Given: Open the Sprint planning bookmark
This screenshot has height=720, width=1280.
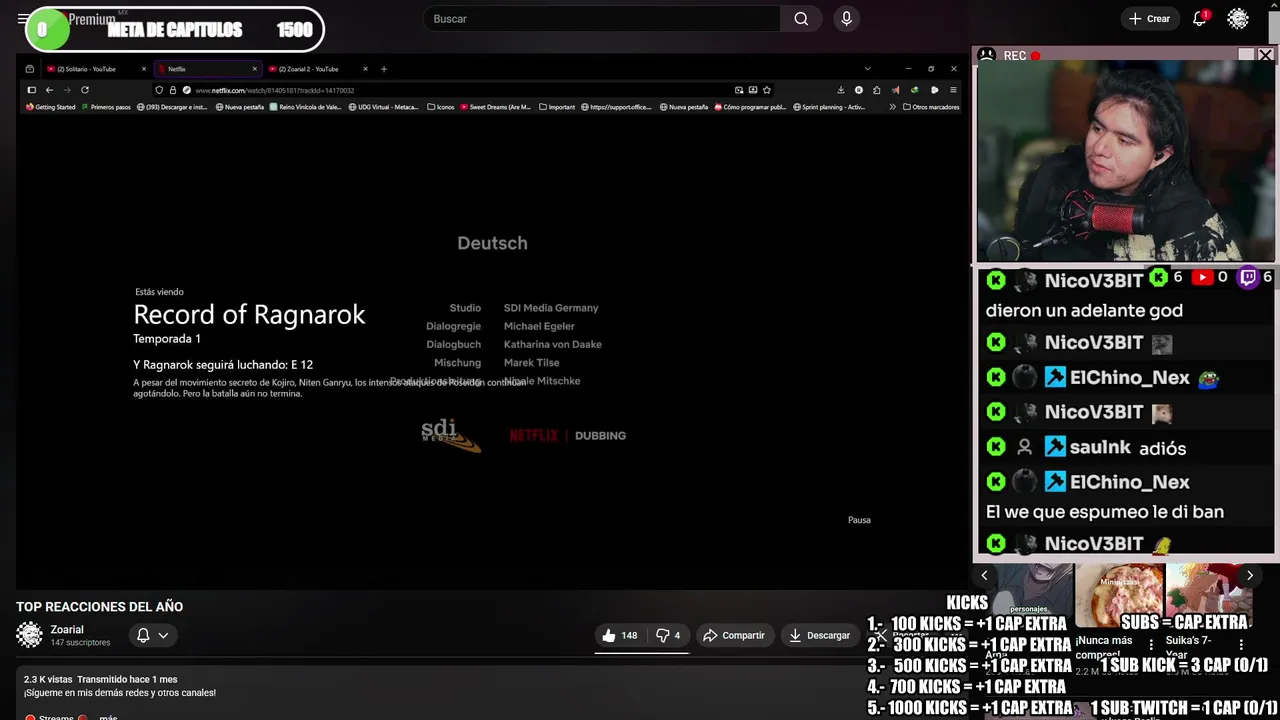Looking at the screenshot, I should pos(830,107).
